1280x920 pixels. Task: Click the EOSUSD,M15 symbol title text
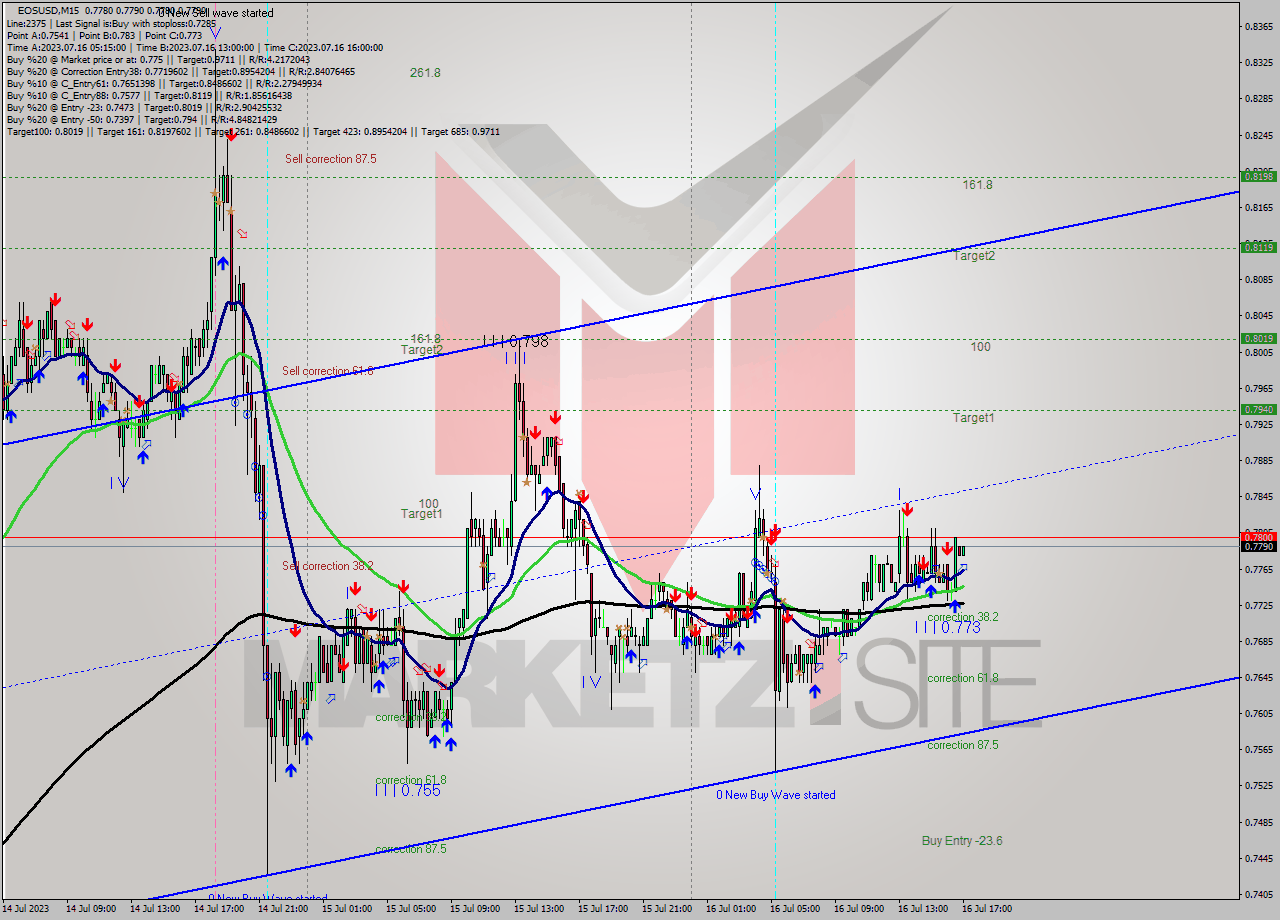(x=46, y=11)
